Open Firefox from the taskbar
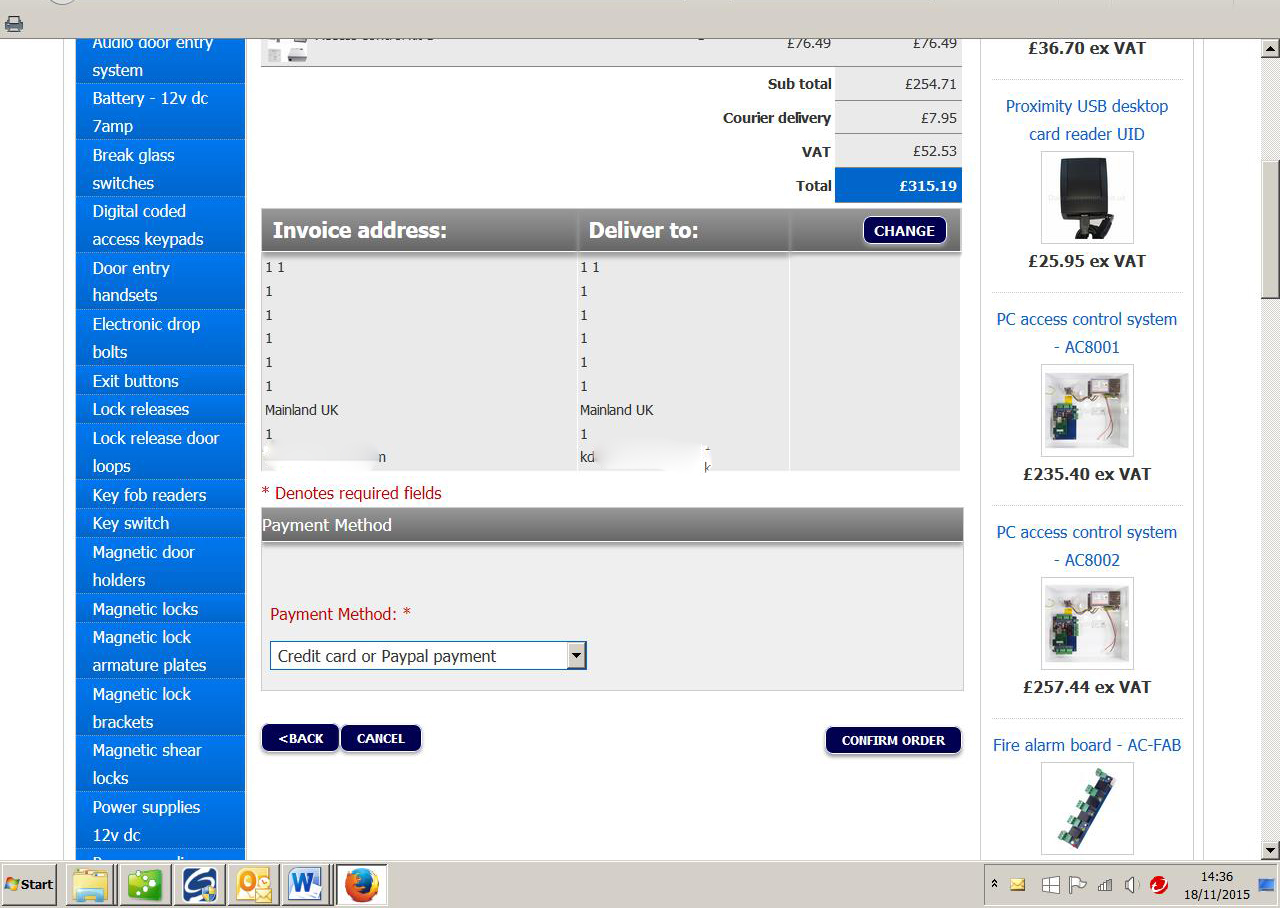Viewport: 1280px width, 908px height. (x=361, y=885)
